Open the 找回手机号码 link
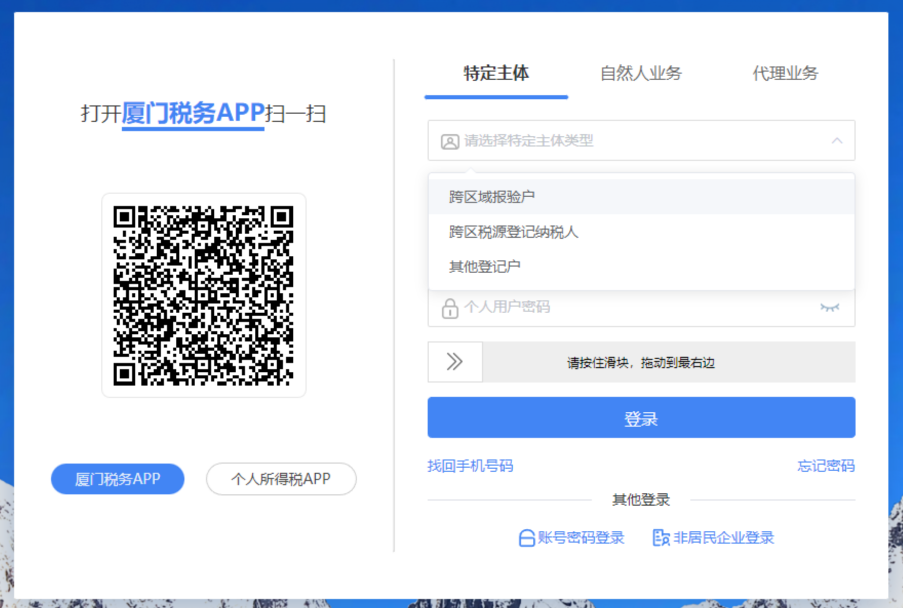The height and width of the screenshot is (608, 903). pyautogui.click(x=470, y=466)
